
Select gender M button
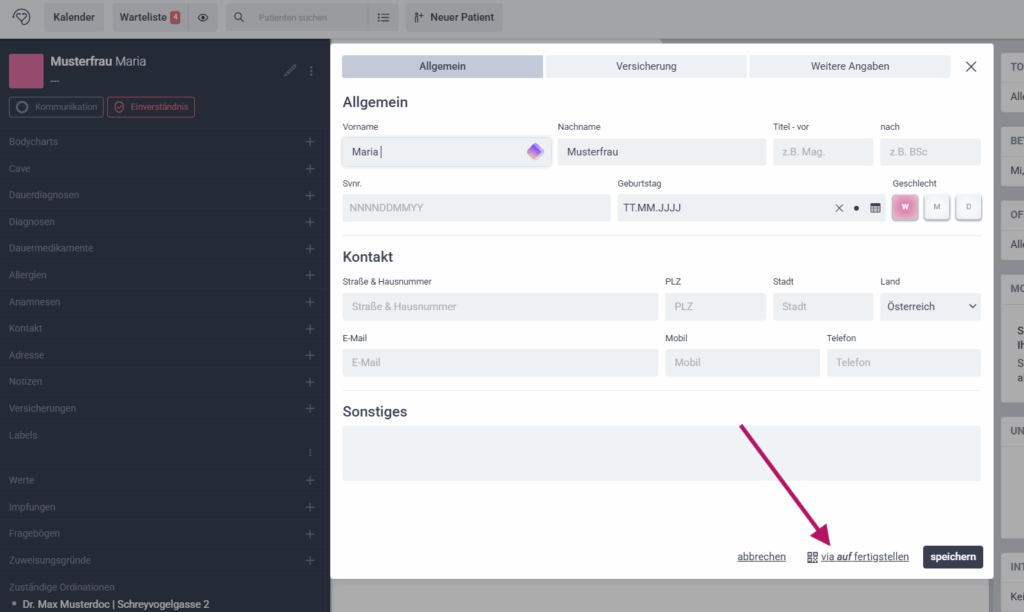[x=936, y=207]
